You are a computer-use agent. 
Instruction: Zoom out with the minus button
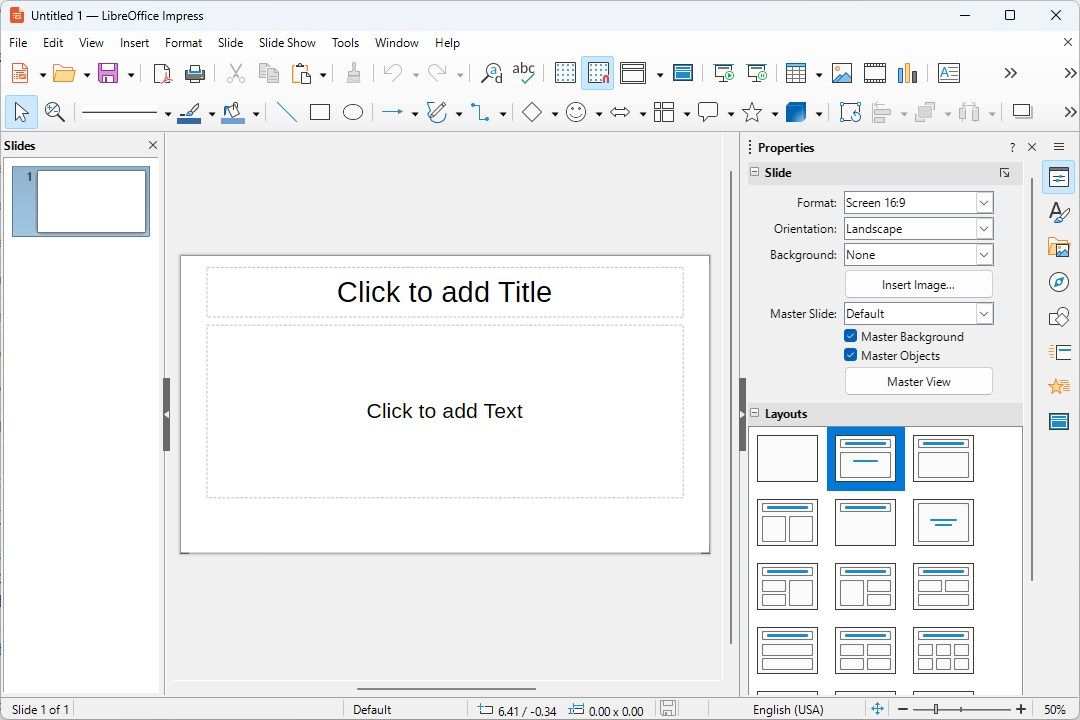coord(902,709)
